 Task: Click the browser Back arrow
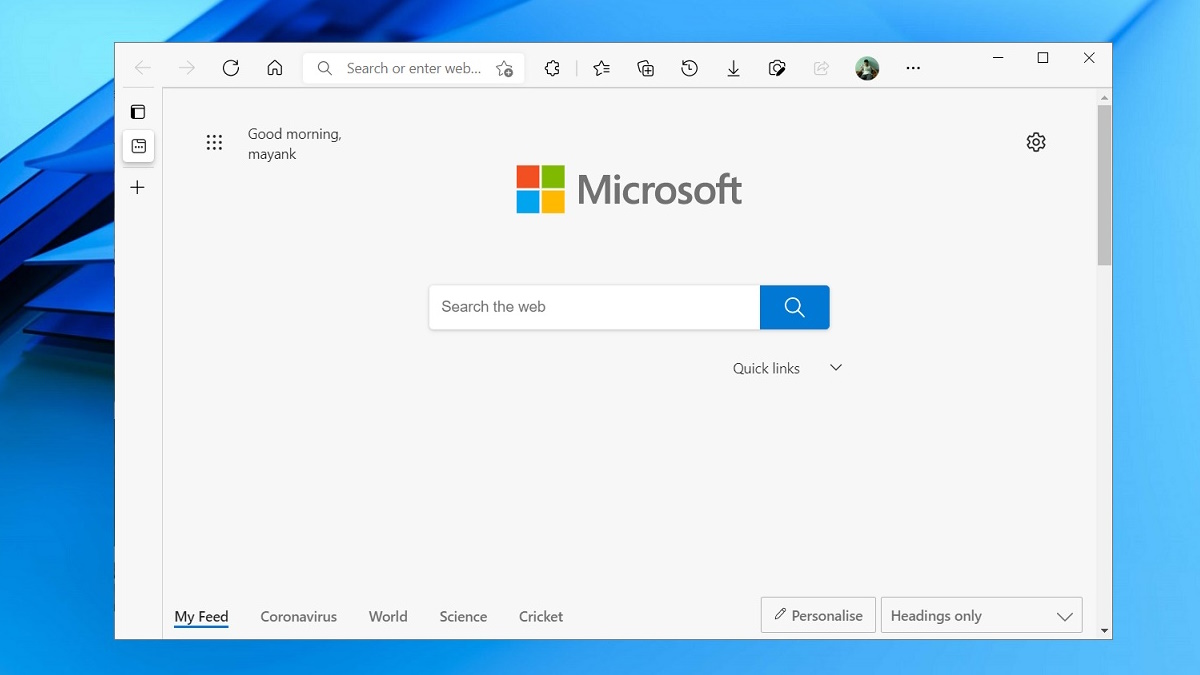click(x=143, y=68)
